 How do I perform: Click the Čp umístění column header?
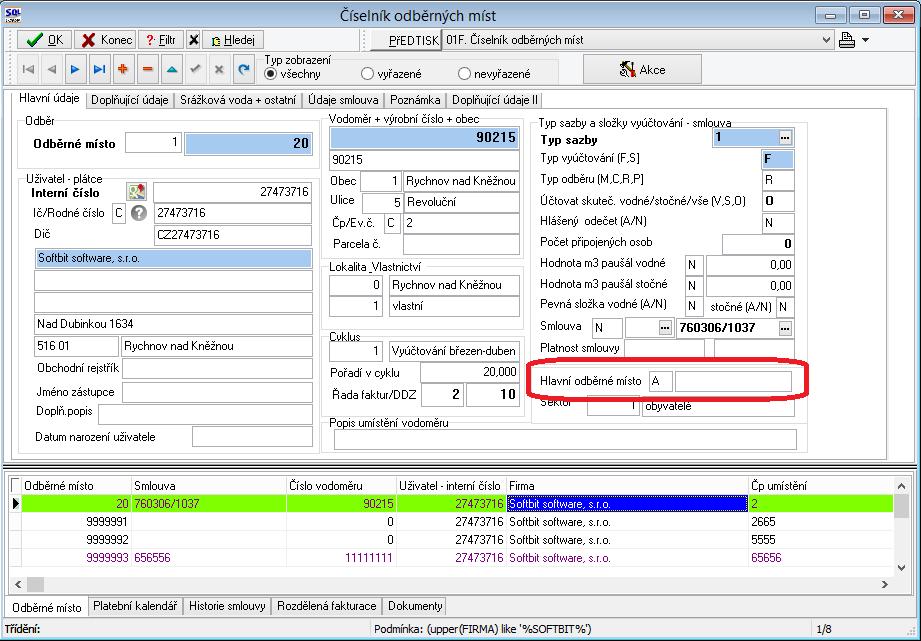point(821,486)
